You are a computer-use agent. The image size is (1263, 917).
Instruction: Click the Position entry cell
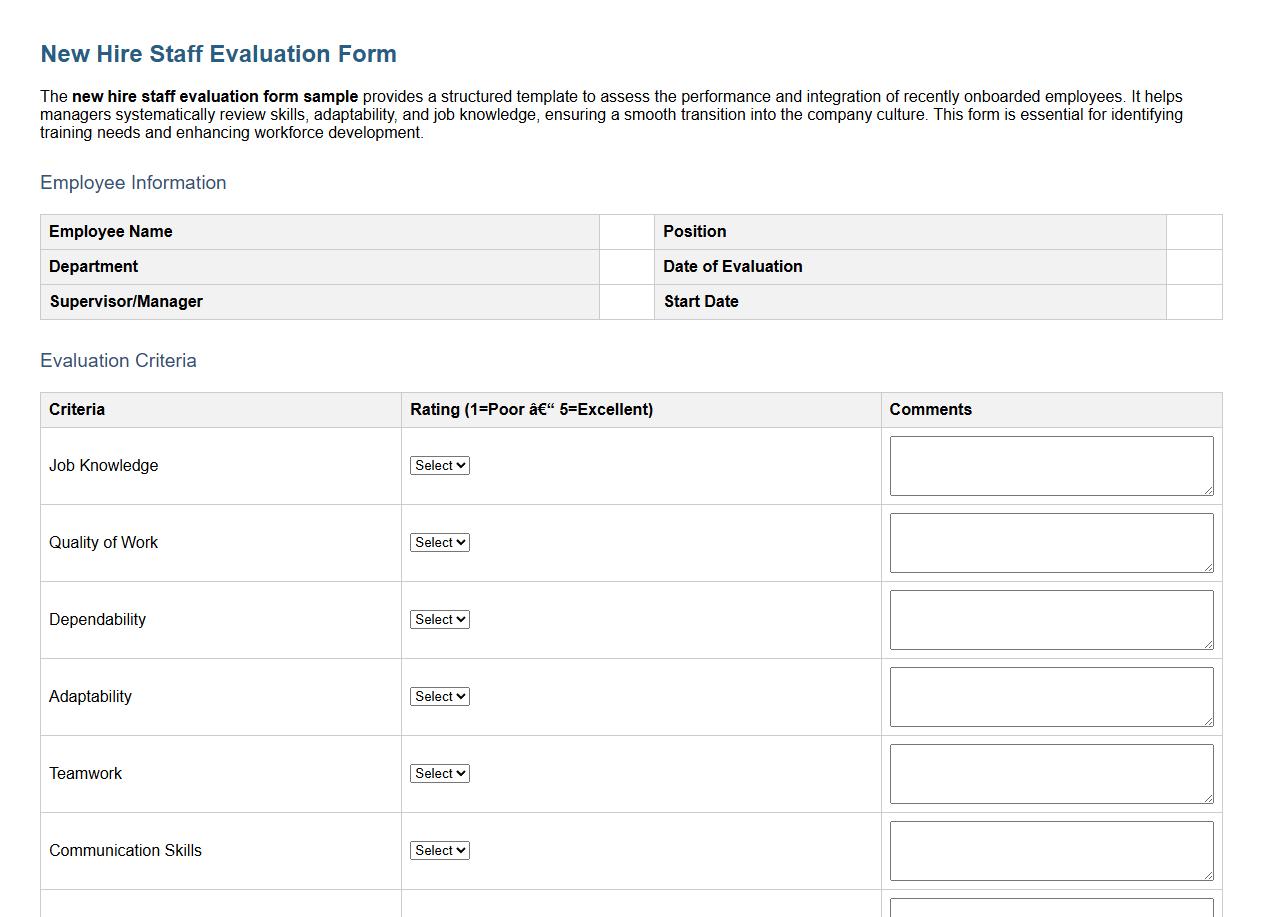coord(1193,231)
